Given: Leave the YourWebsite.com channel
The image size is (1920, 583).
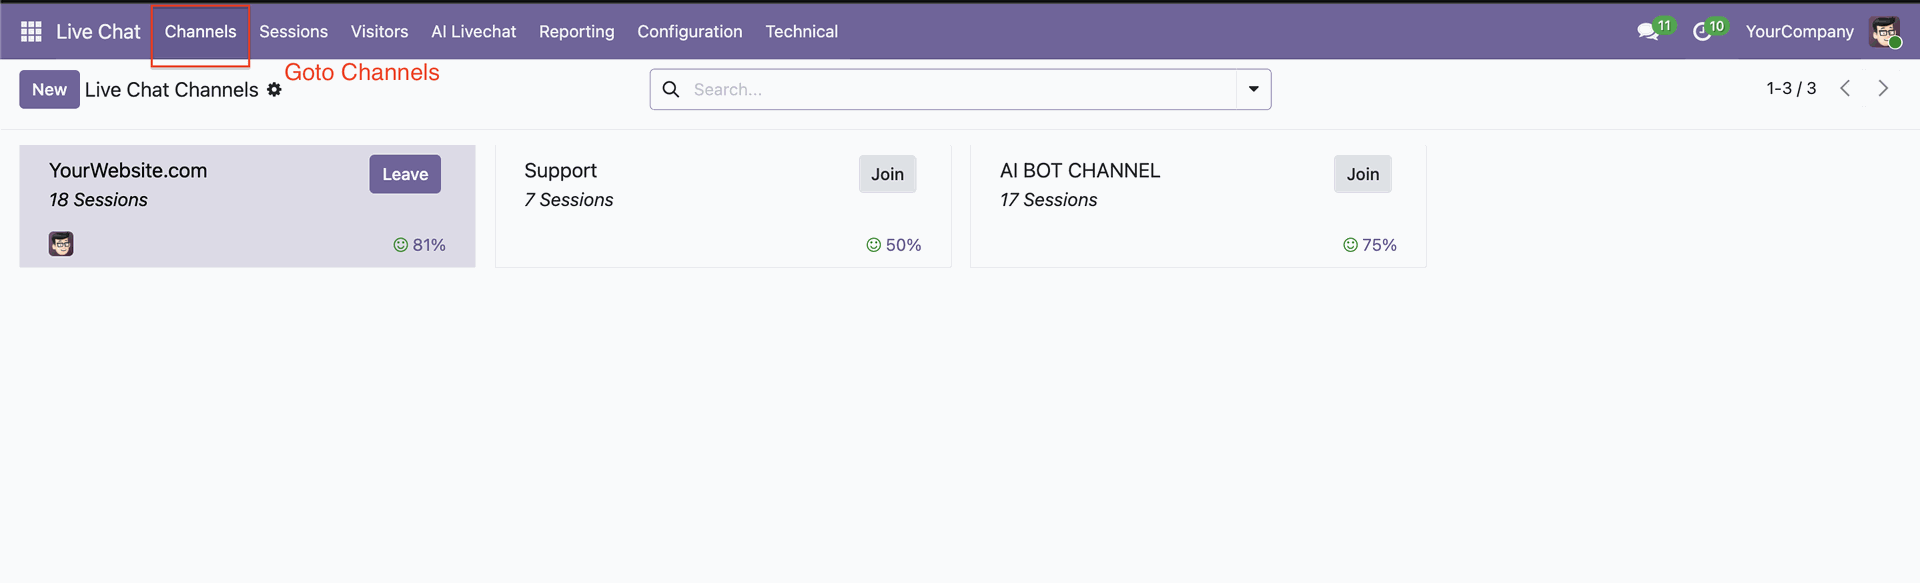Looking at the screenshot, I should pyautogui.click(x=405, y=174).
